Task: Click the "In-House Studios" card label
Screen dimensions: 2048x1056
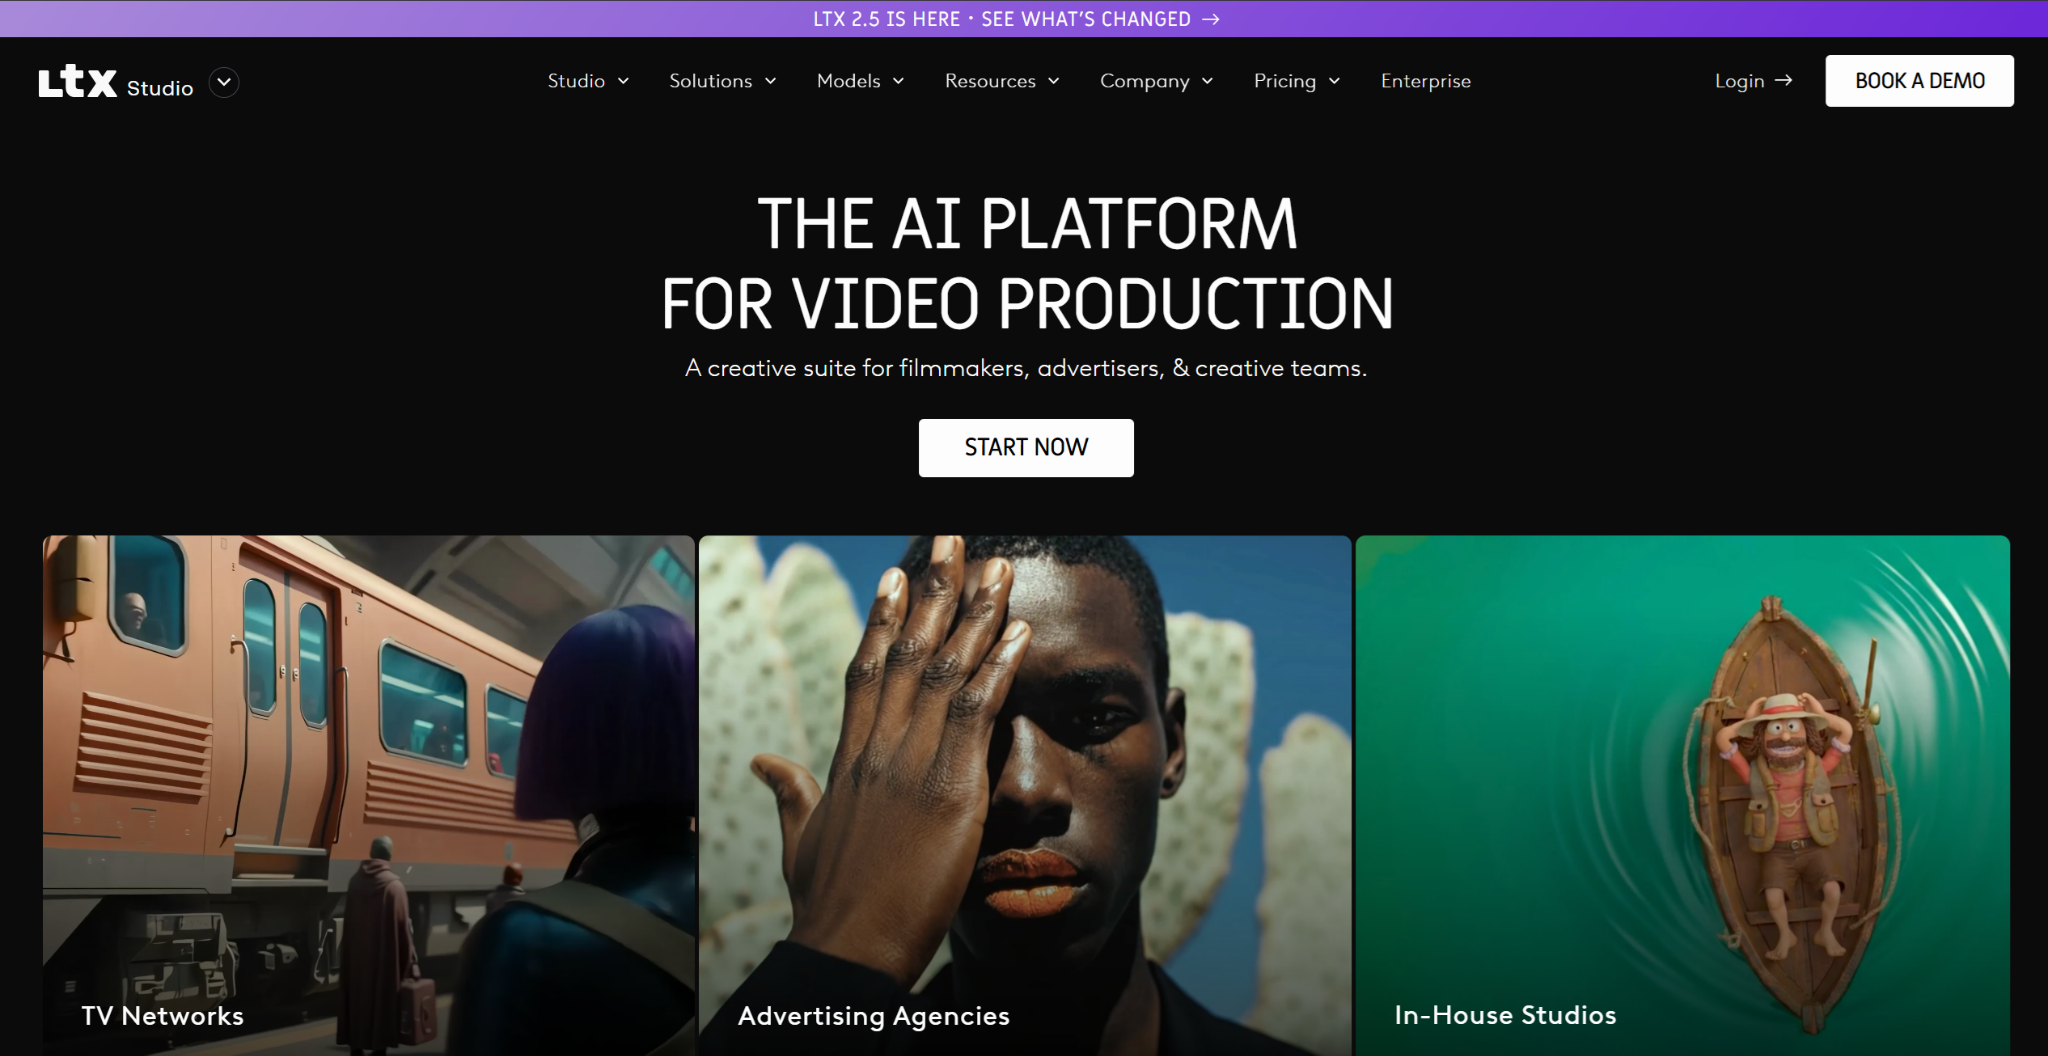Action: pyautogui.click(x=1505, y=1015)
